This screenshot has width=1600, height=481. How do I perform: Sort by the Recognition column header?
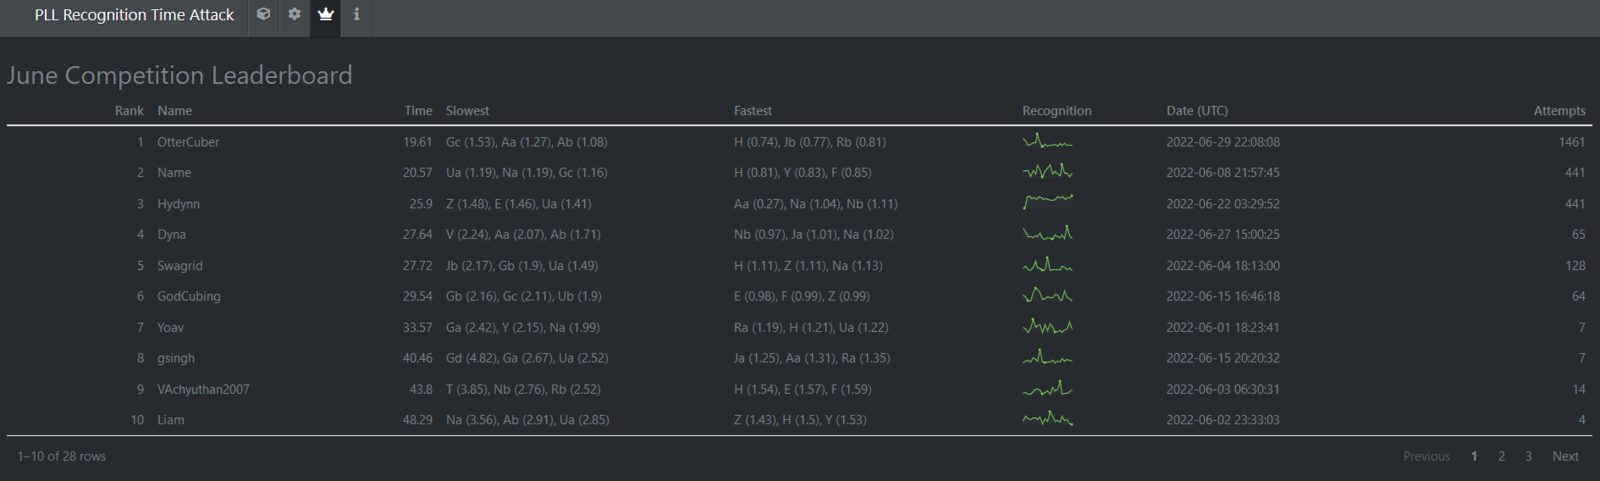[x=1057, y=111]
